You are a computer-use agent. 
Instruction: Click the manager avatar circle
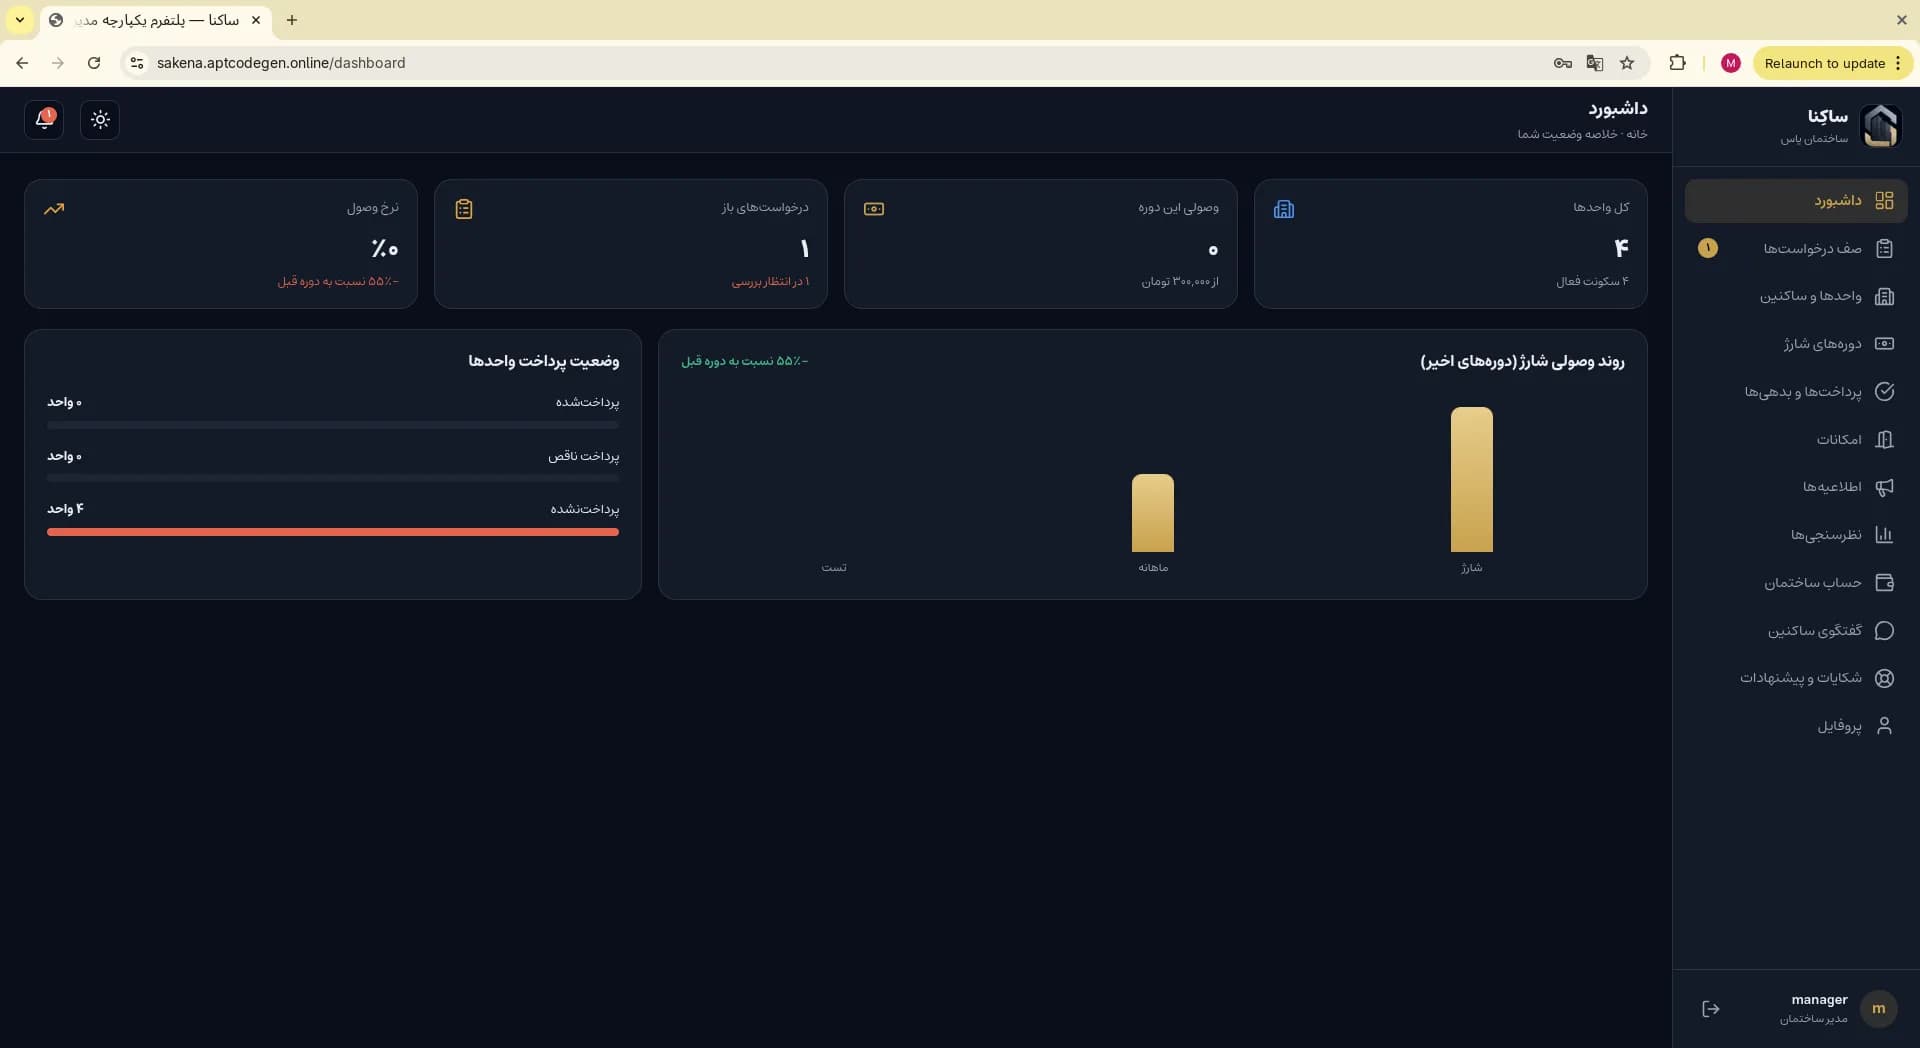1878,1009
